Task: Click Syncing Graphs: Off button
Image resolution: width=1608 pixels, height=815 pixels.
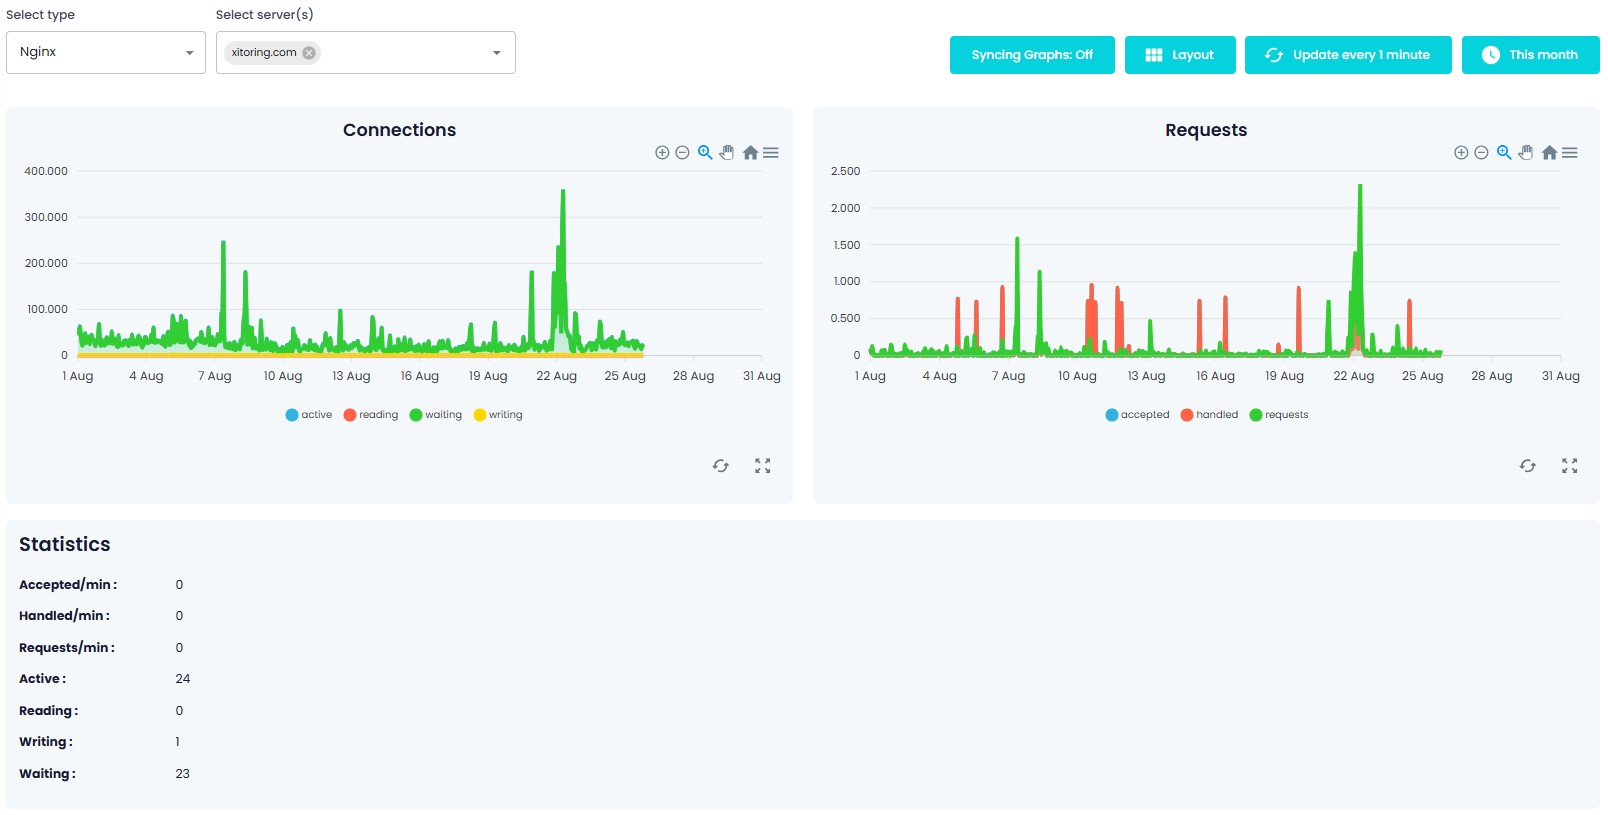Action: pyautogui.click(x=1032, y=55)
